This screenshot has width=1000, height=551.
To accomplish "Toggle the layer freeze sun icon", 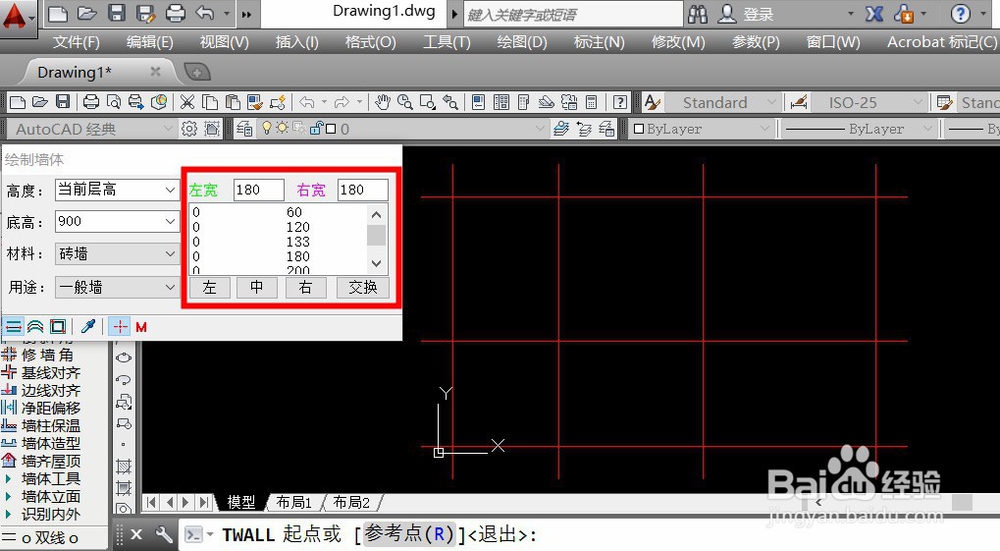I will click(281, 128).
